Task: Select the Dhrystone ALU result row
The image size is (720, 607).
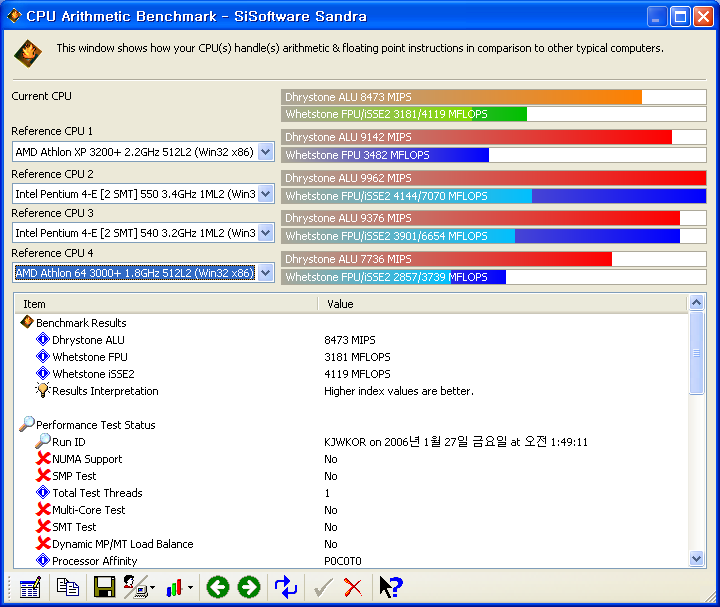Action: point(351,340)
